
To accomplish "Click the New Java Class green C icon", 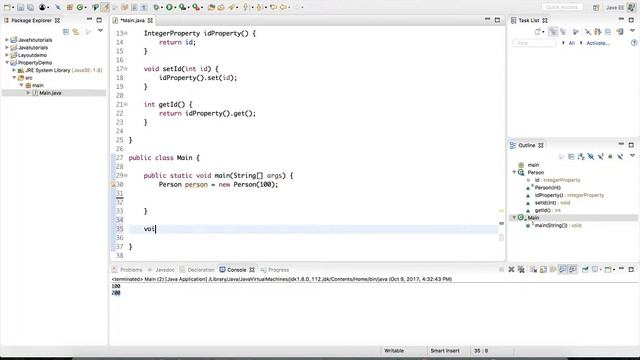I will pyautogui.click(x=80, y=7).
